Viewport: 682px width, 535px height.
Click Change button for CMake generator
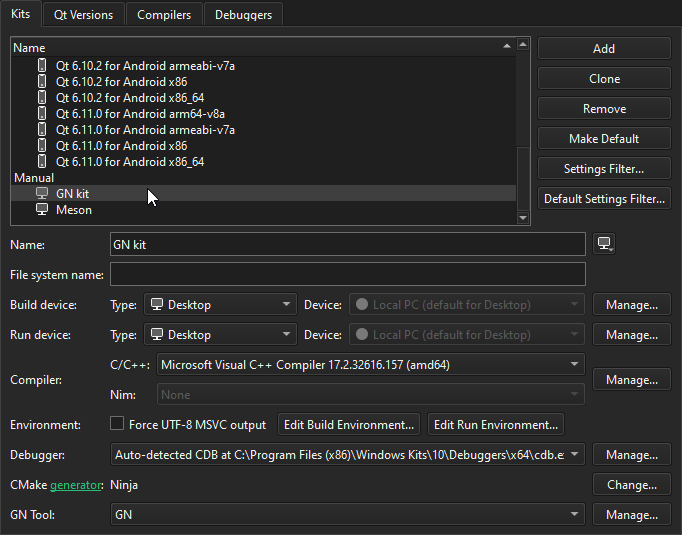tap(632, 485)
